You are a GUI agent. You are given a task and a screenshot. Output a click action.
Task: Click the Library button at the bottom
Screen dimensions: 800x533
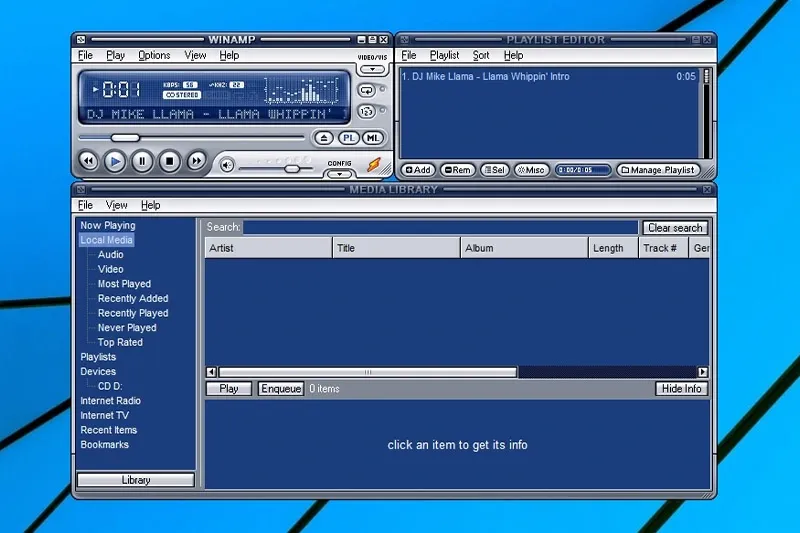click(x=136, y=480)
